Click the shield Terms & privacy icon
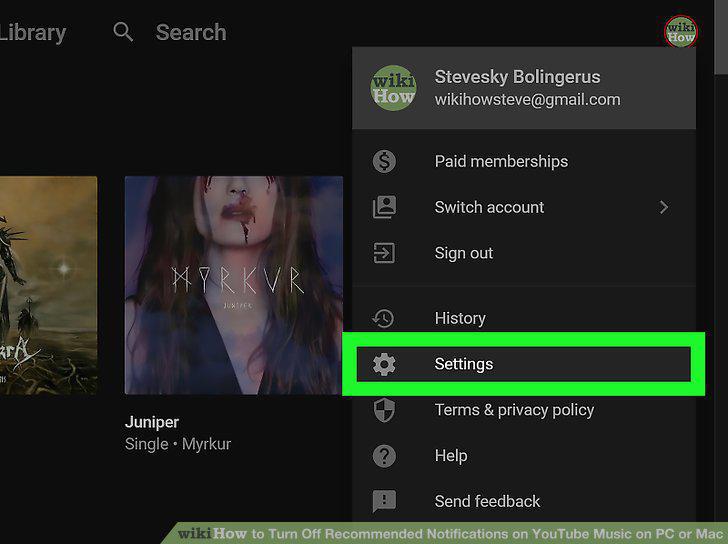The width and height of the screenshot is (728, 544). tap(384, 410)
